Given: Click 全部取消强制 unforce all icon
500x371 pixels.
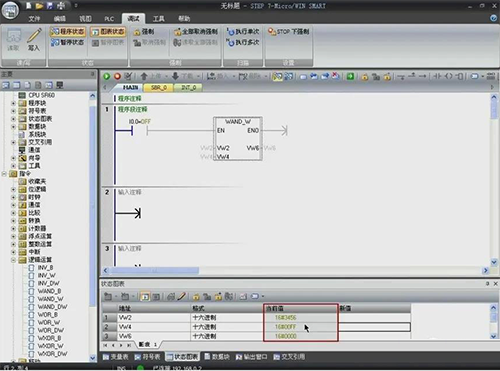Looking at the screenshot, I should 177,32.
